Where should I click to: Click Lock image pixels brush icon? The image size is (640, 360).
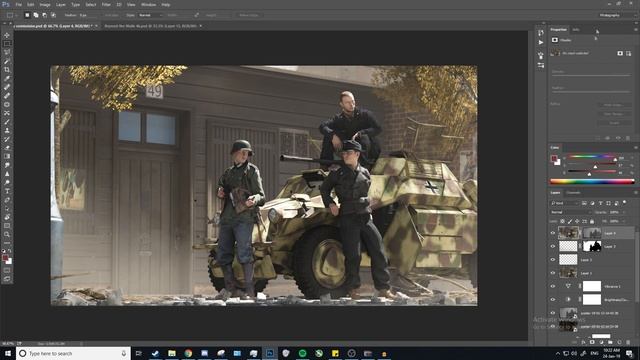click(x=570, y=221)
